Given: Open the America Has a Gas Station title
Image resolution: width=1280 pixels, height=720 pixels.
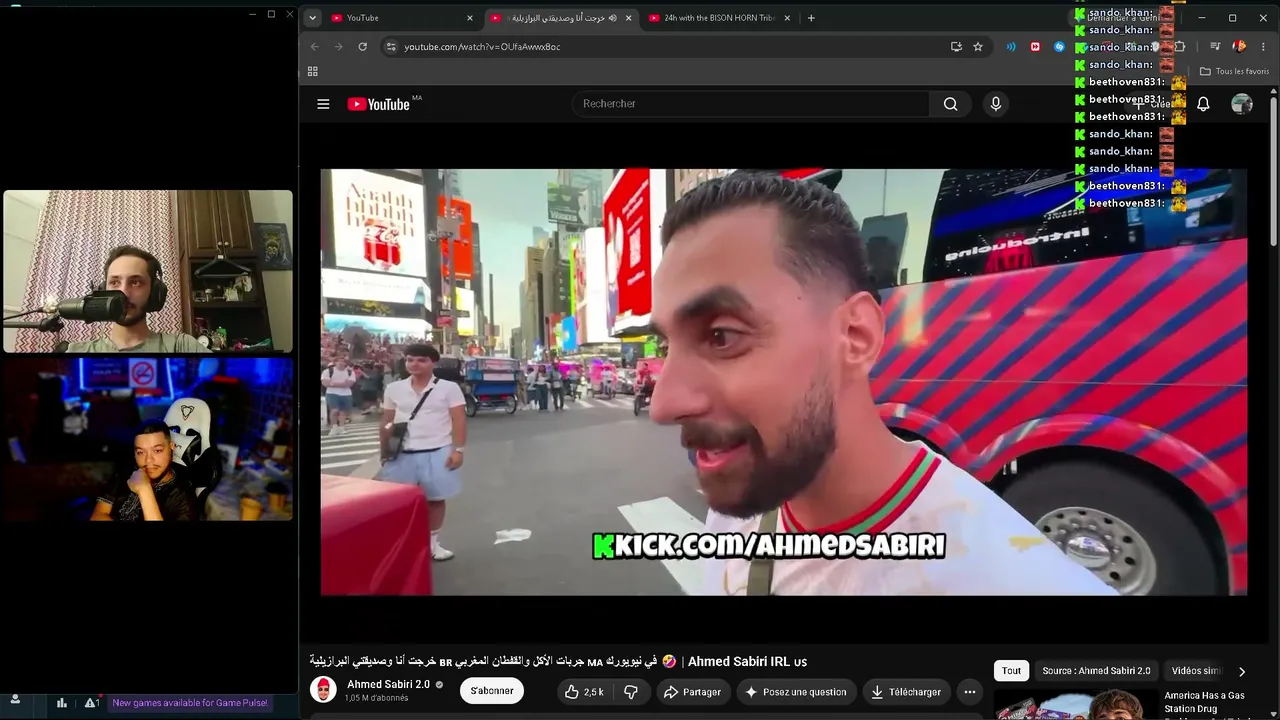Looking at the screenshot, I should tap(1204, 702).
